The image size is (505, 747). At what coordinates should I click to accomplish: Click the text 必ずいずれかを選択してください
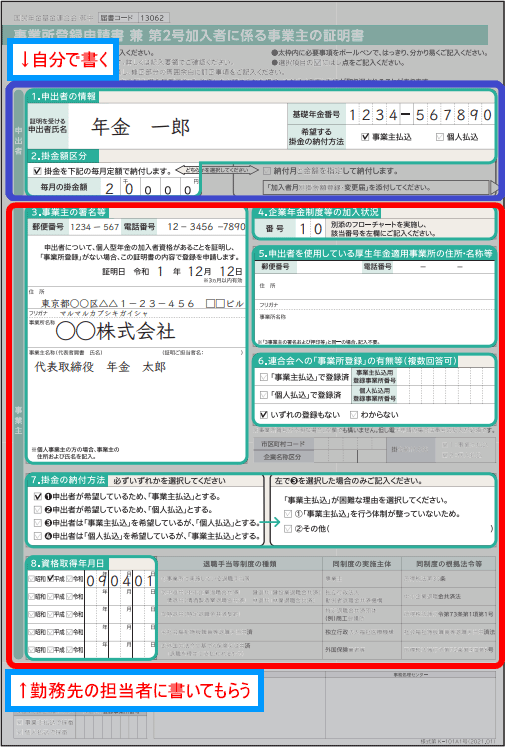pyautogui.click(x=170, y=481)
